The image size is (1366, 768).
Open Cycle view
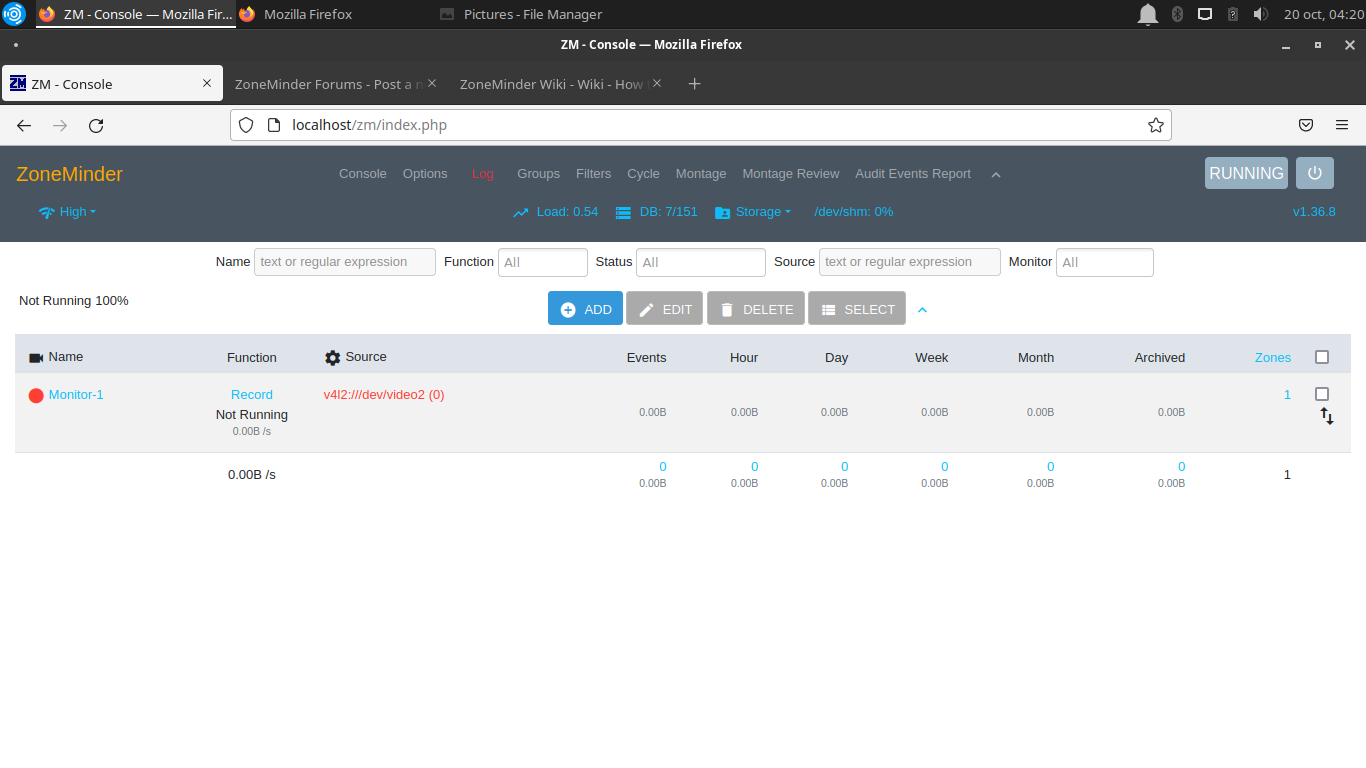pos(643,174)
